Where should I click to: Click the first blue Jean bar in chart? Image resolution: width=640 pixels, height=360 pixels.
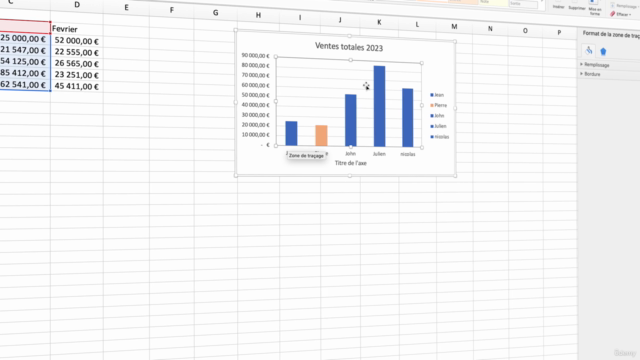pos(291,133)
